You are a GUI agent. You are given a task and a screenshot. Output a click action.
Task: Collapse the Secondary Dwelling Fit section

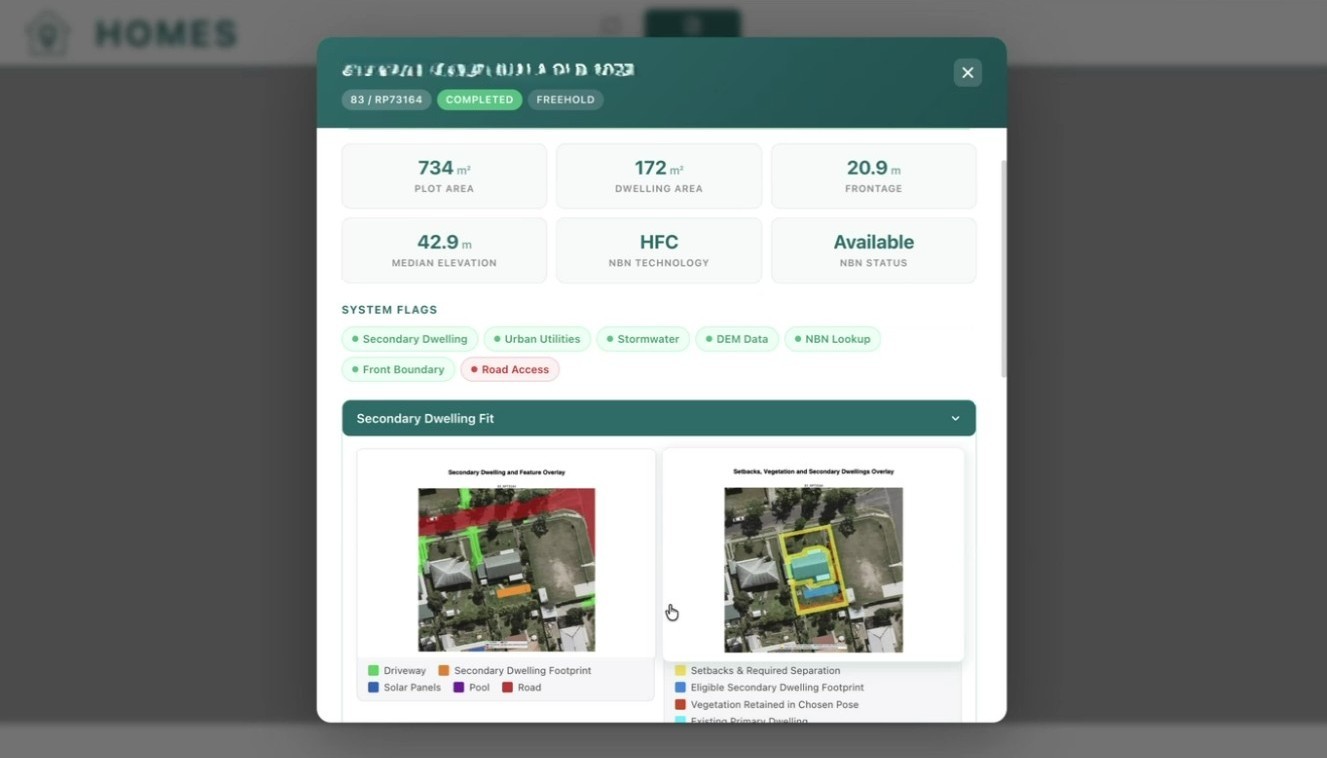(x=955, y=419)
